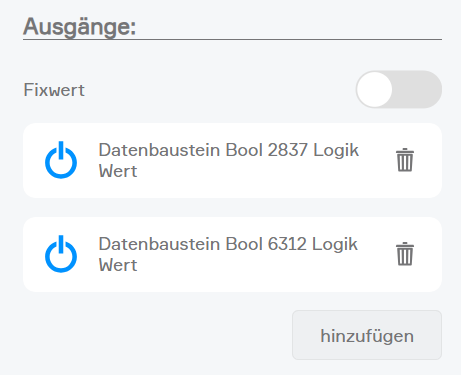The width and height of the screenshot is (461, 375).
Task: Open the first output card with Bool 2837
Action: pos(232,160)
